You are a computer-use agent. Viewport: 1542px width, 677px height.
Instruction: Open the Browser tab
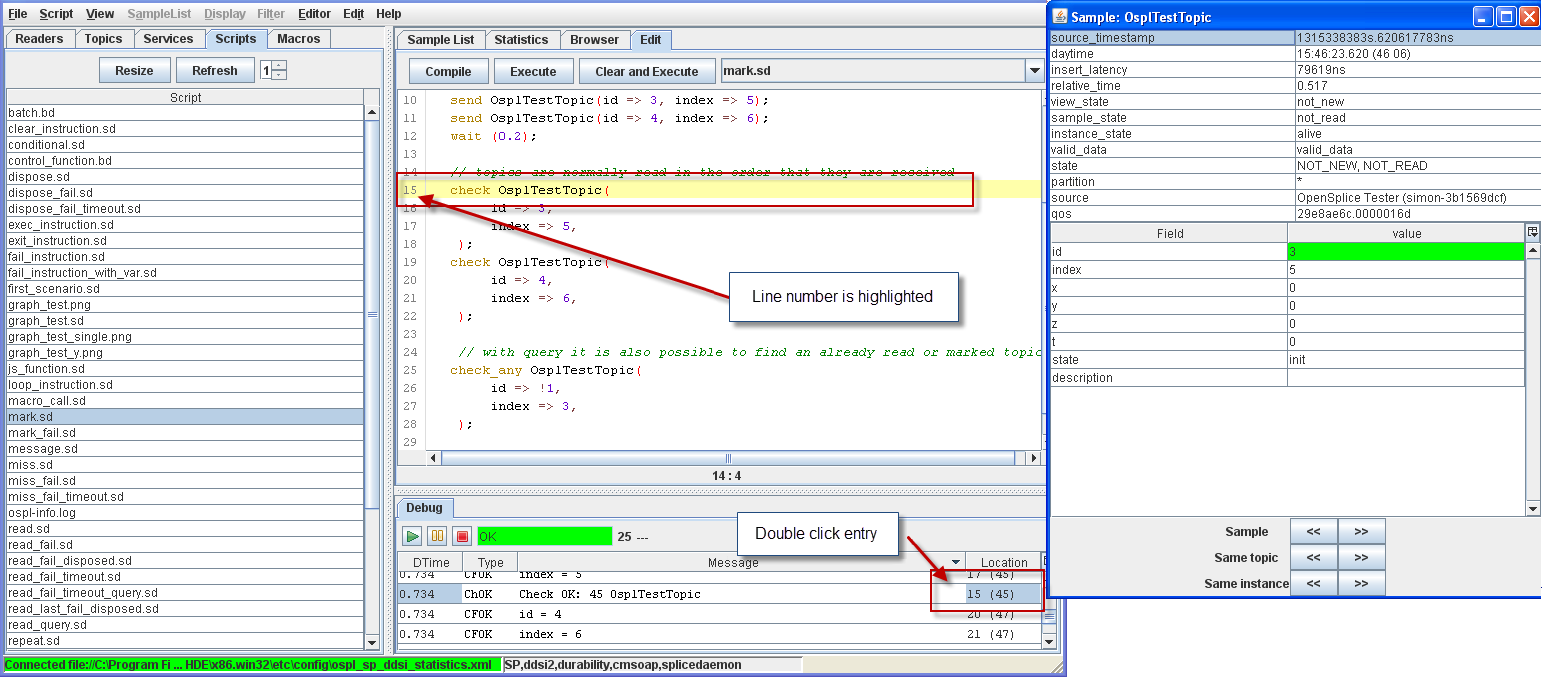[x=595, y=40]
